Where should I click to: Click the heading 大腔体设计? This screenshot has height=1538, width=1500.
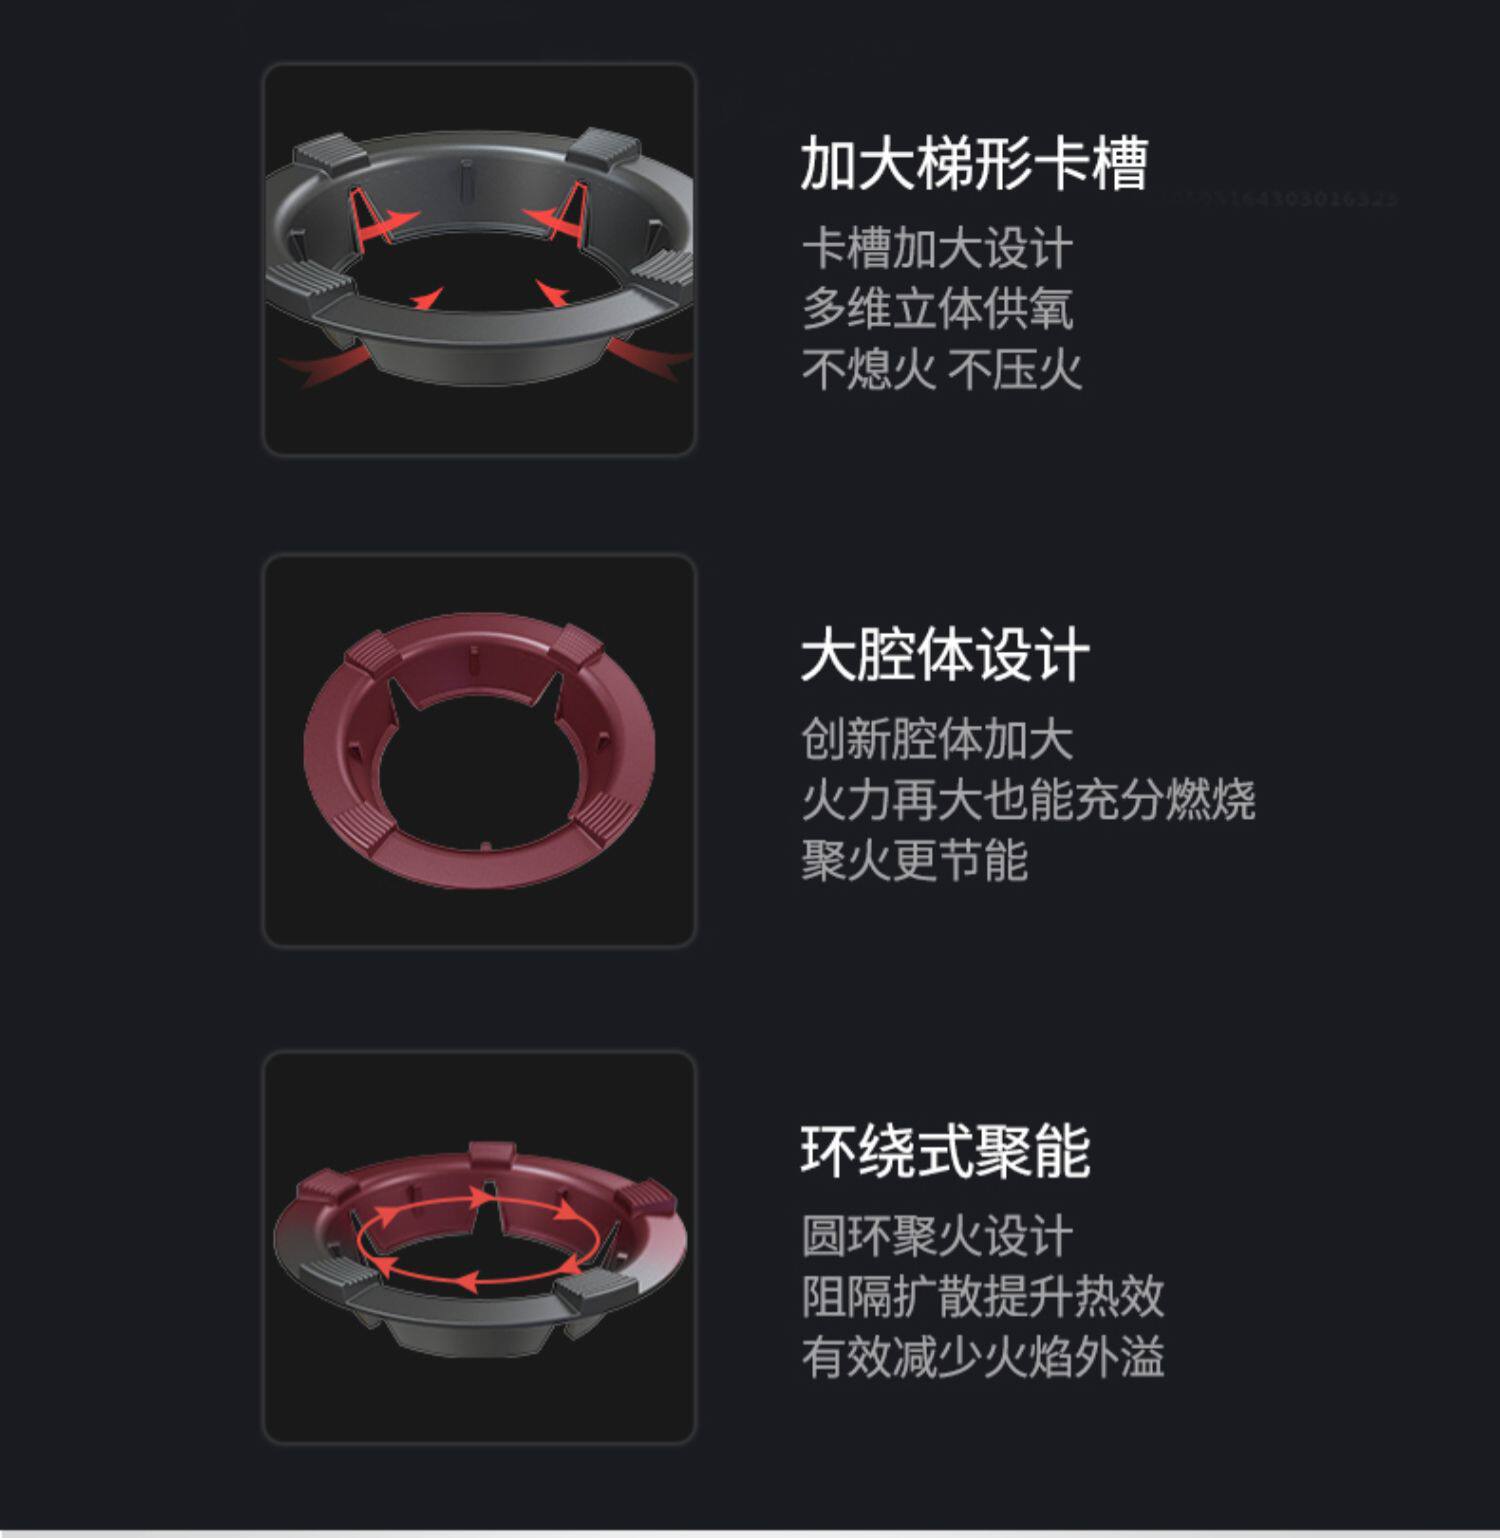point(945,655)
